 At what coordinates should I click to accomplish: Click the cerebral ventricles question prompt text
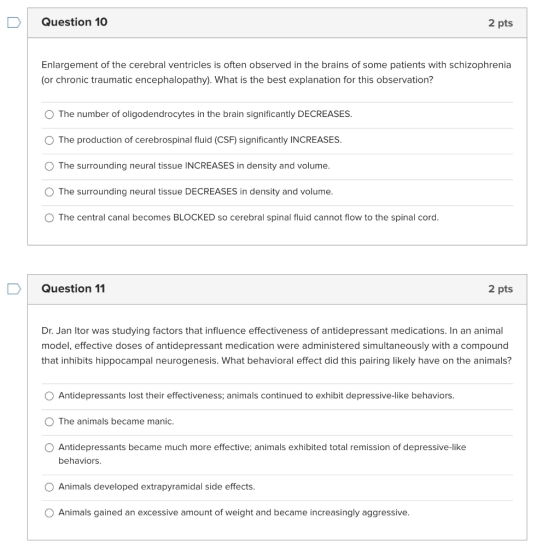tap(276, 72)
